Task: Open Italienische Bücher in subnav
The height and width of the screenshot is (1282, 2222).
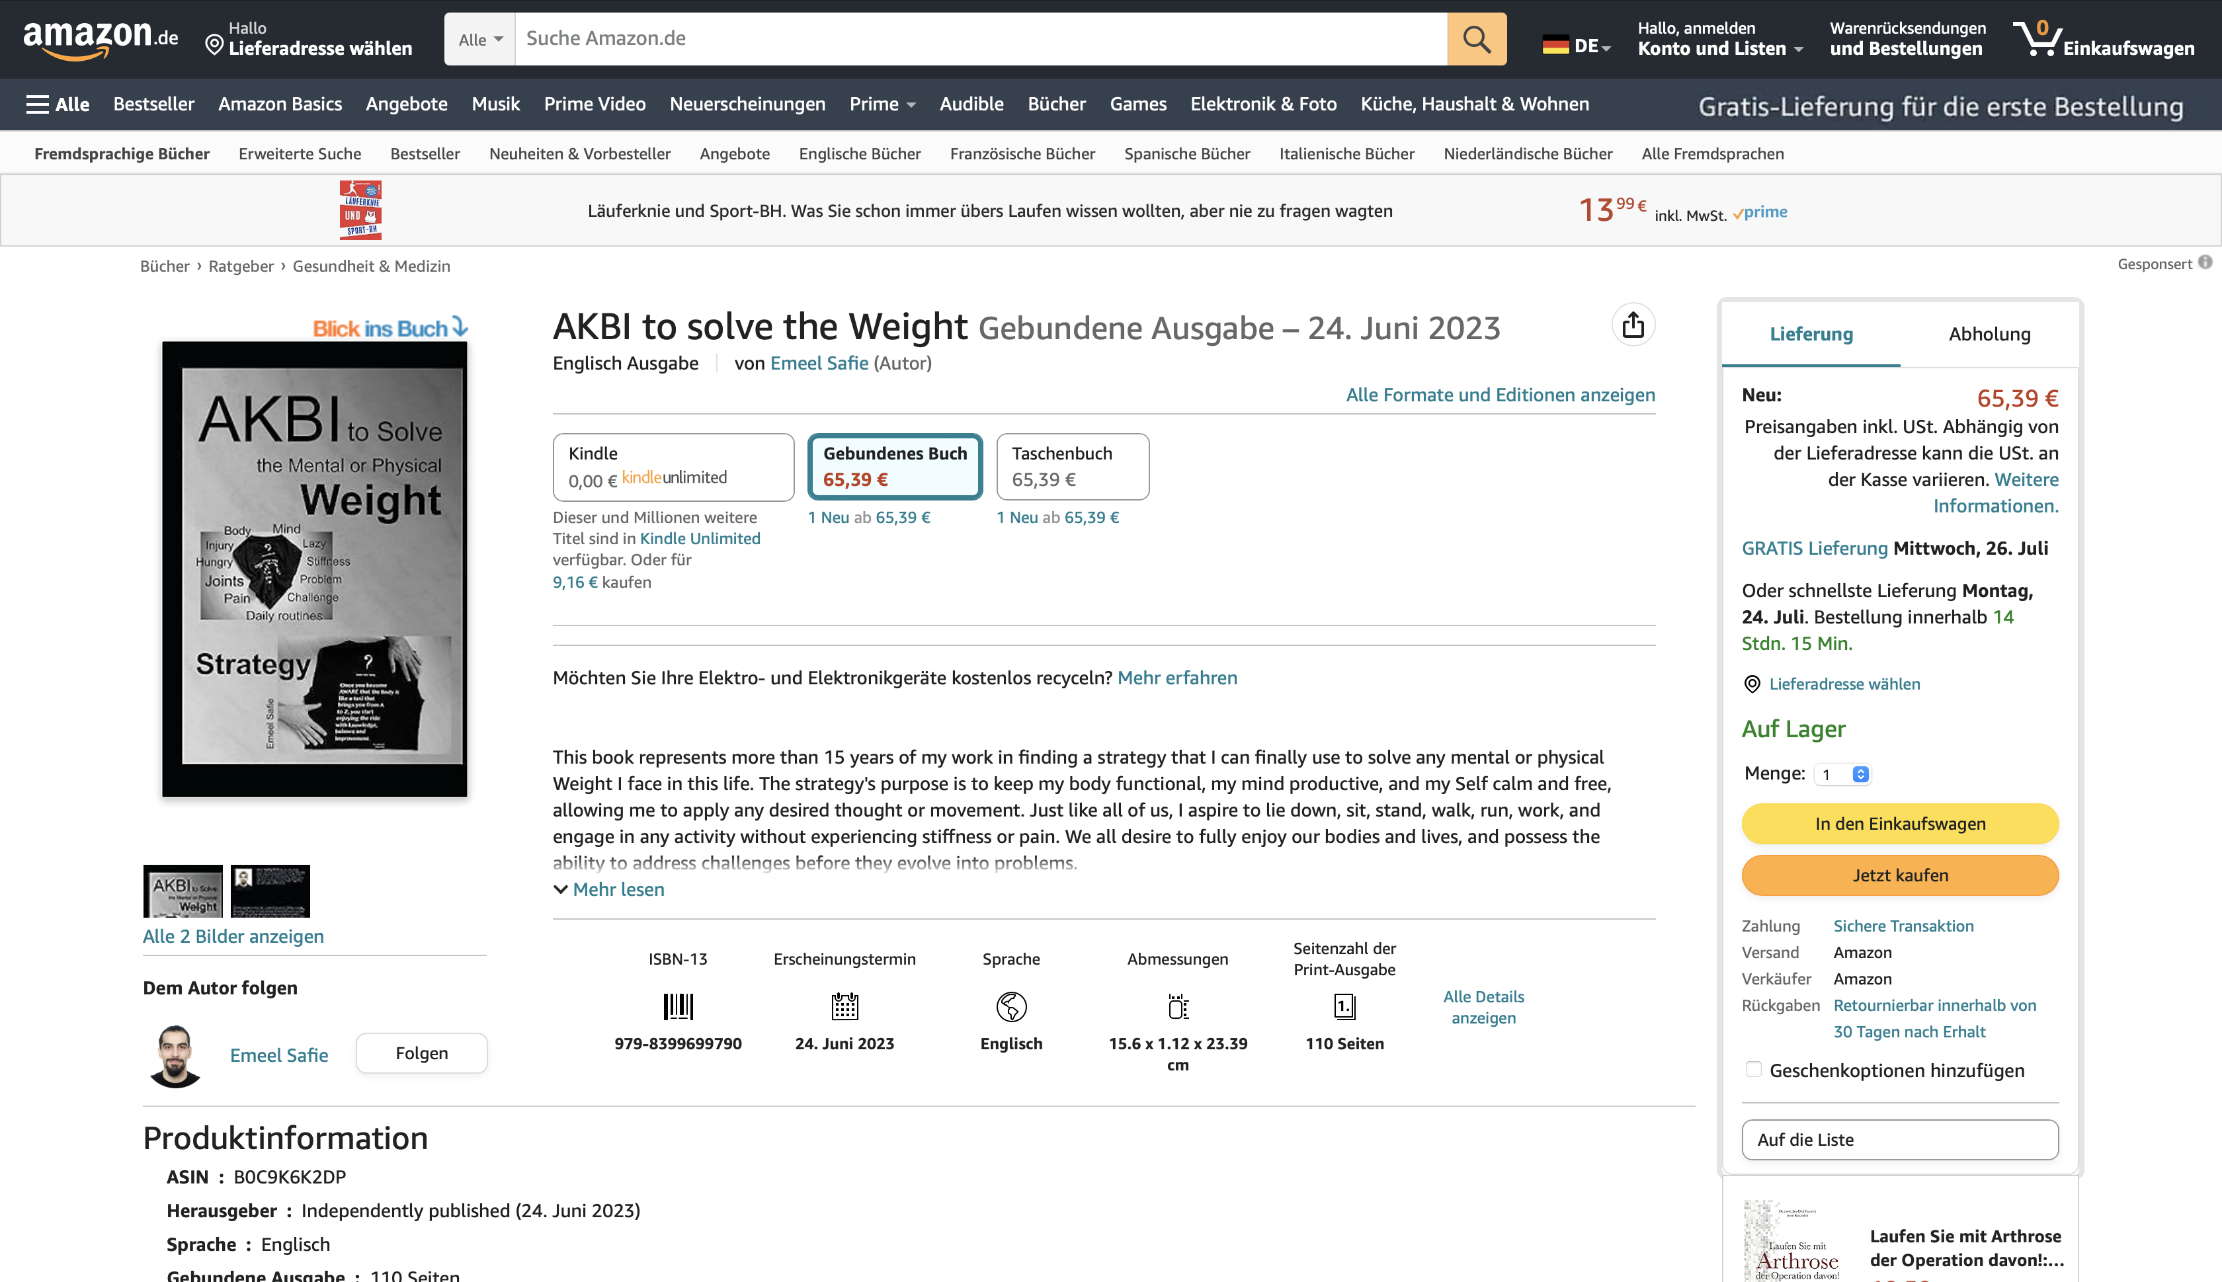Action: pos(1347,154)
